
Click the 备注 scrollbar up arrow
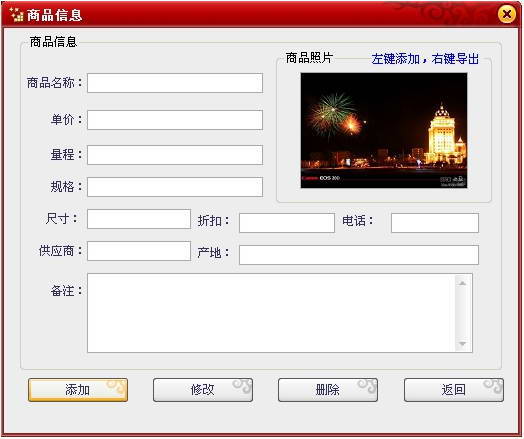[x=463, y=283]
